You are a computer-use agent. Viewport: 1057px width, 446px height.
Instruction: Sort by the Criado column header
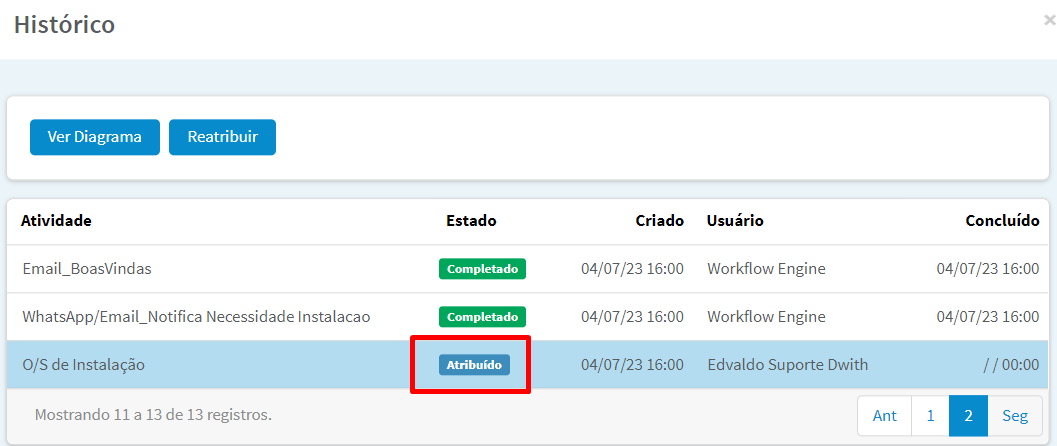(x=659, y=221)
